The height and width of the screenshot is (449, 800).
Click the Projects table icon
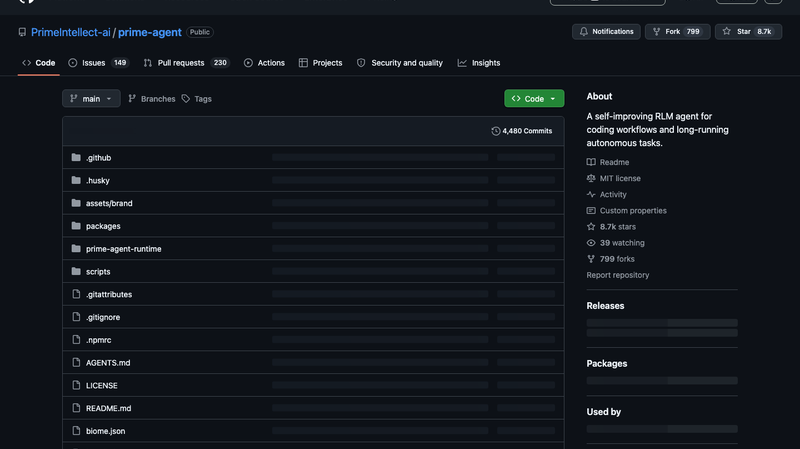tap(303, 63)
